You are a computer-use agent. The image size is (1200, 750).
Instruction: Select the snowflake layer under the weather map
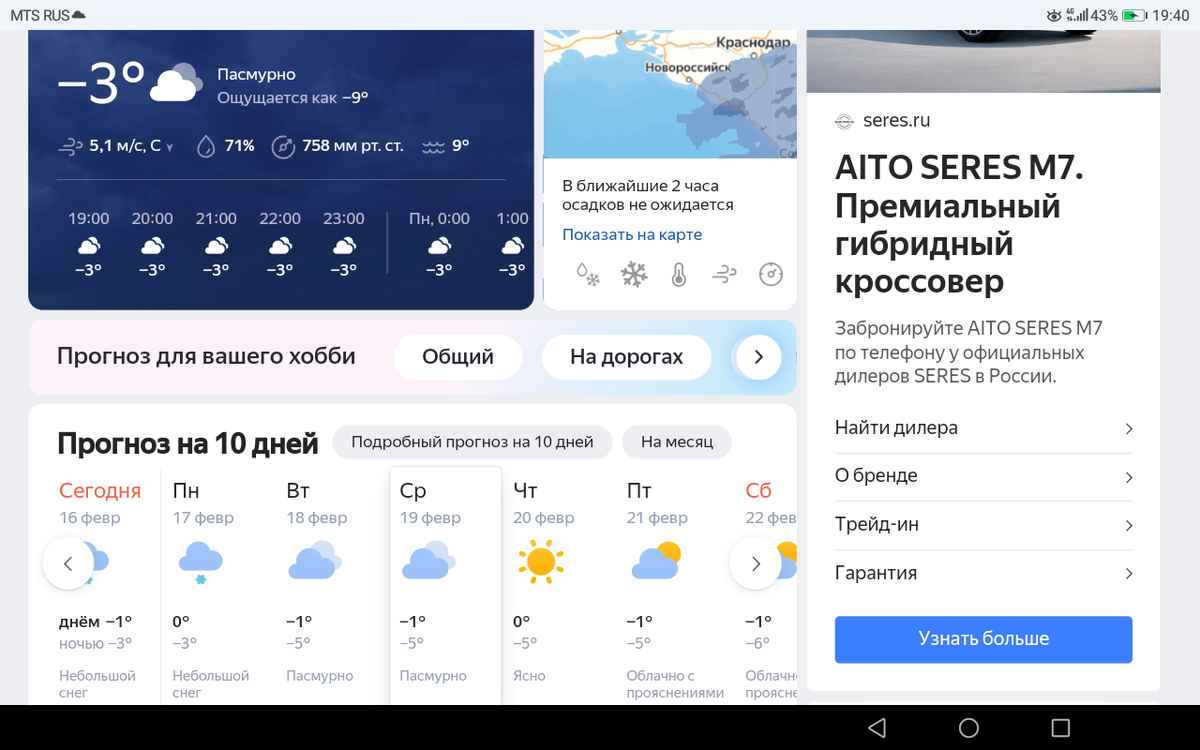pos(633,273)
